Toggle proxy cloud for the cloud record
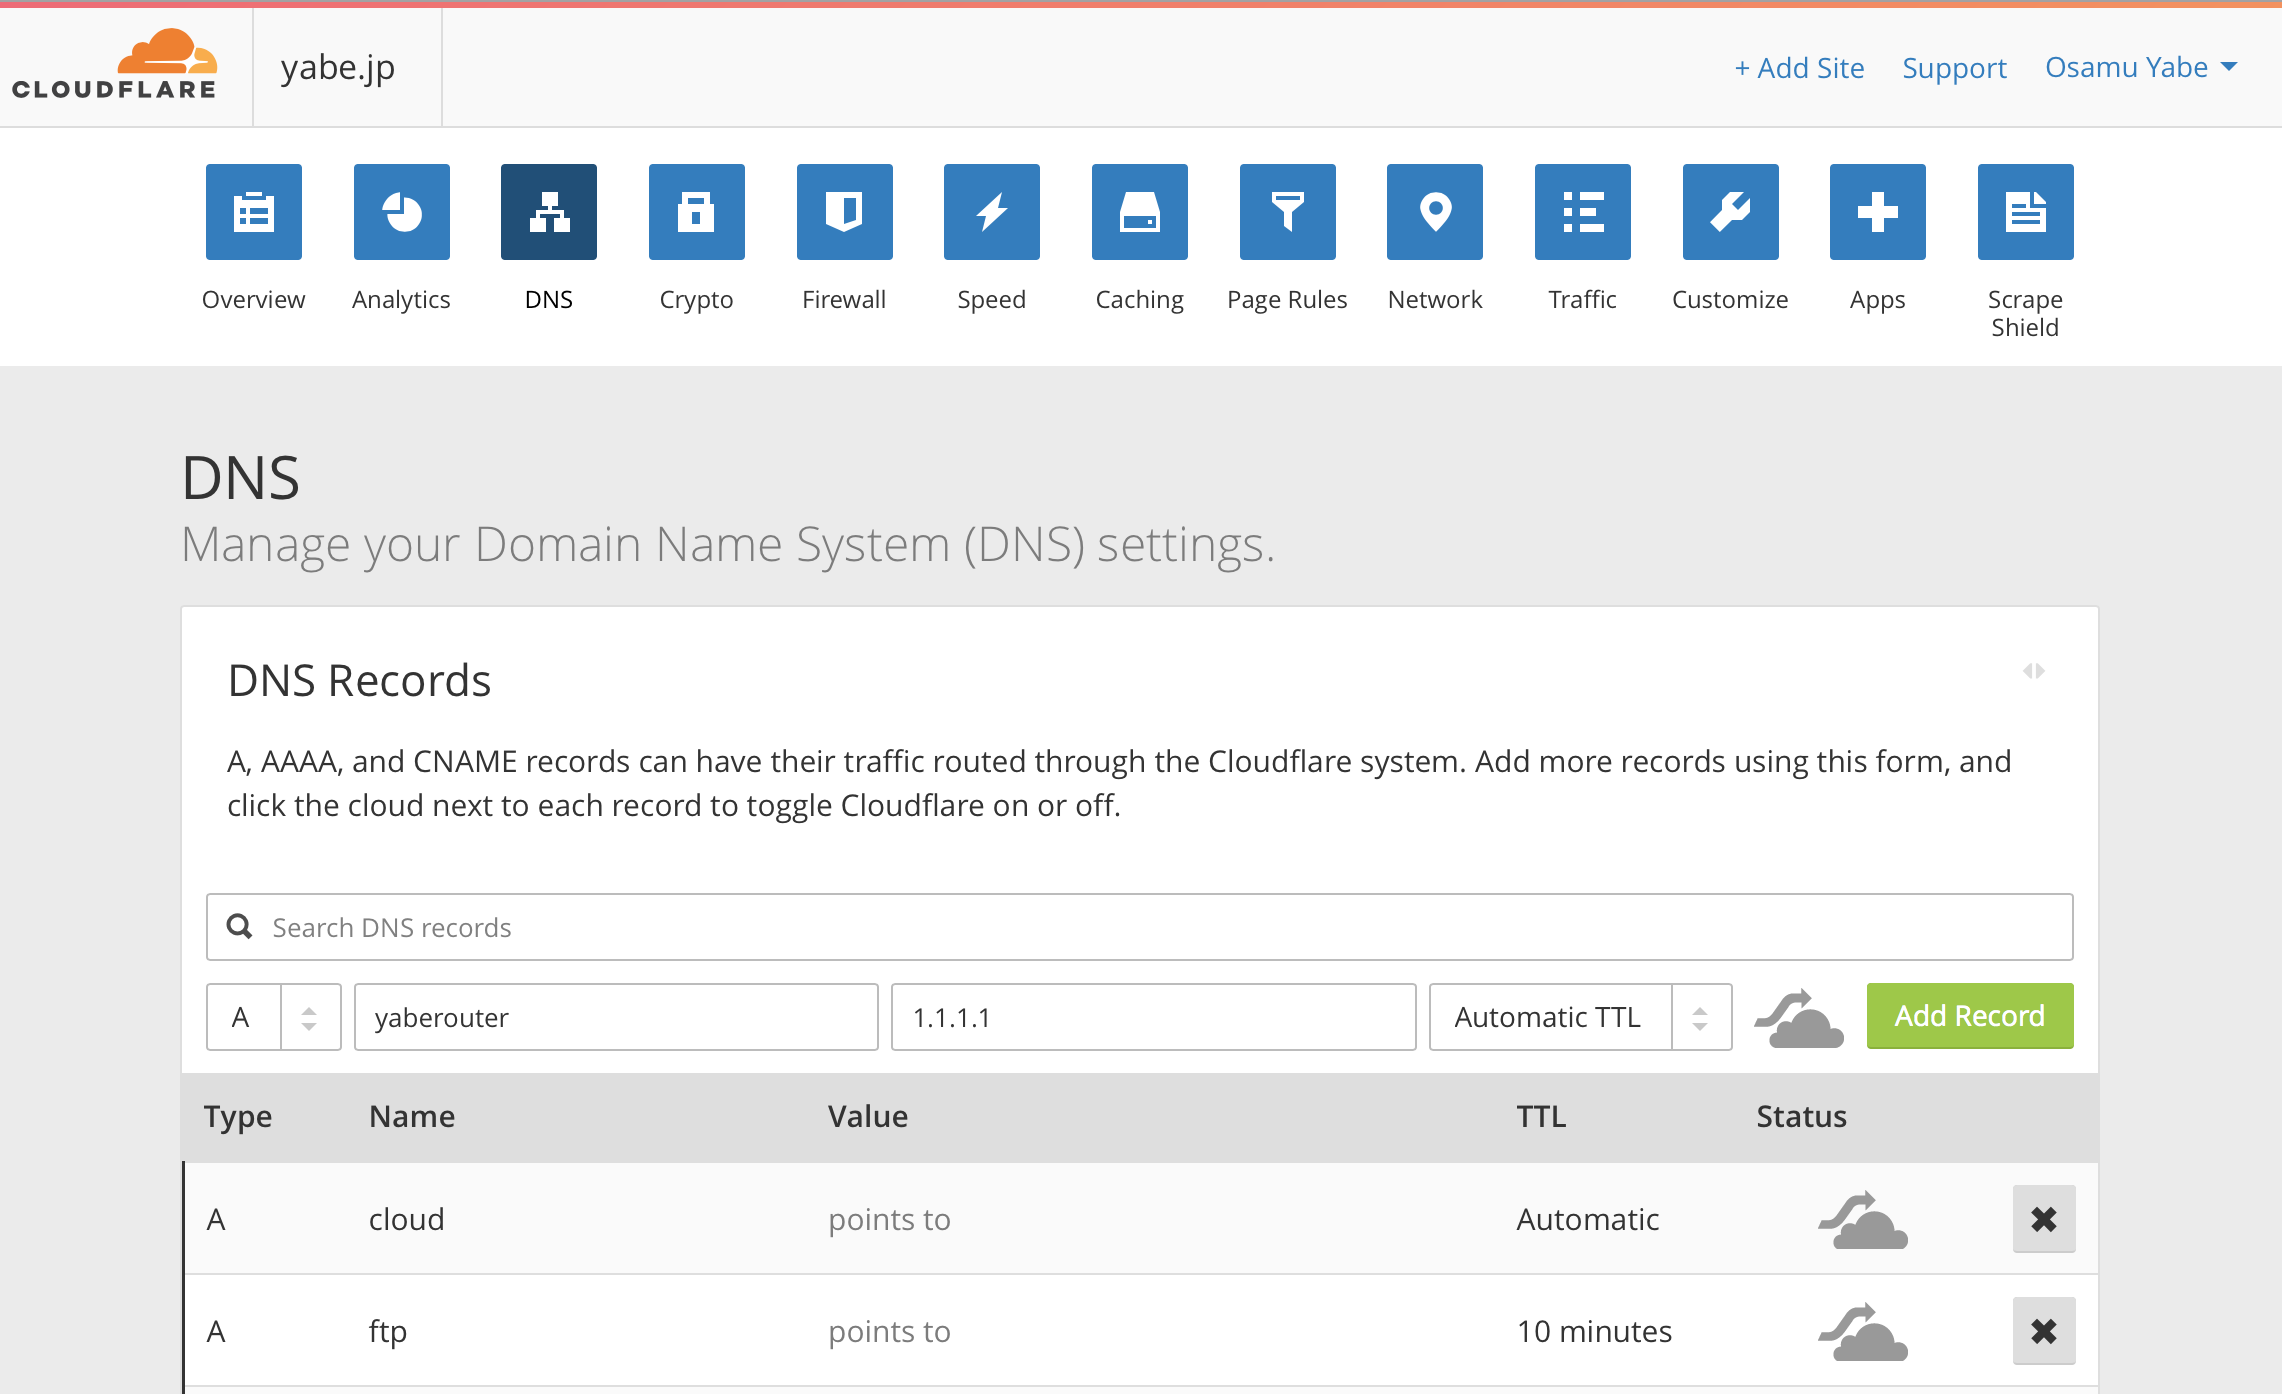2282x1394 pixels. [1863, 1220]
